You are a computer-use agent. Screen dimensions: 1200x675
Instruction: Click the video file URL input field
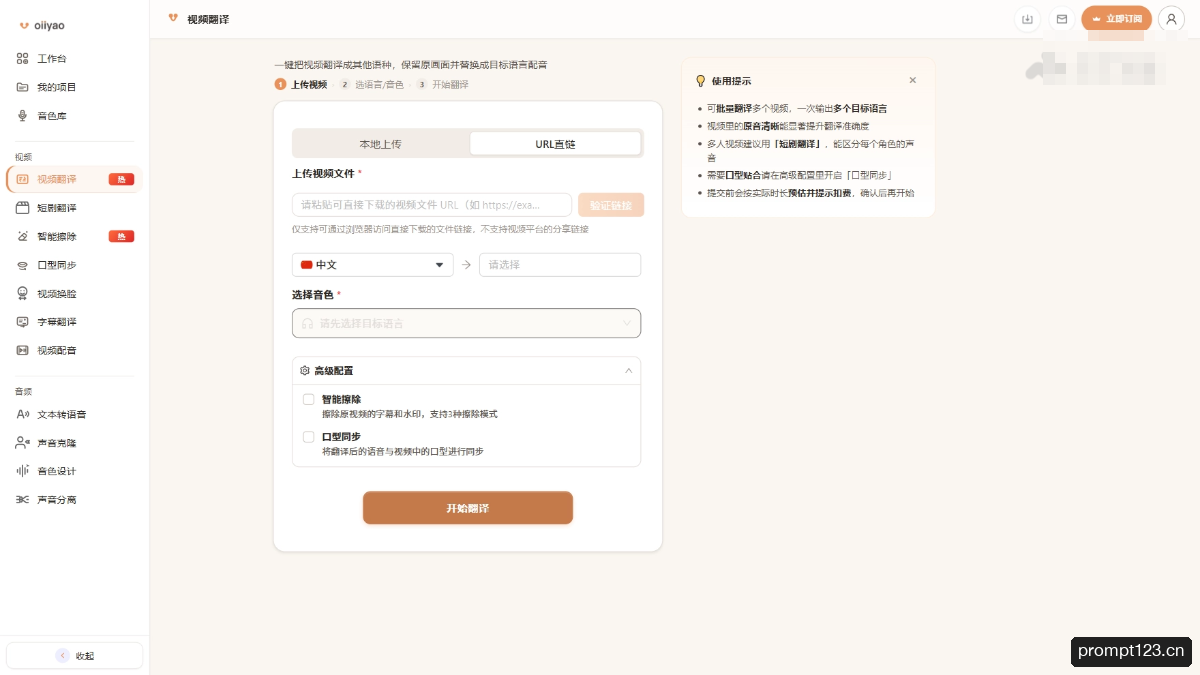(x=432, y=205)
